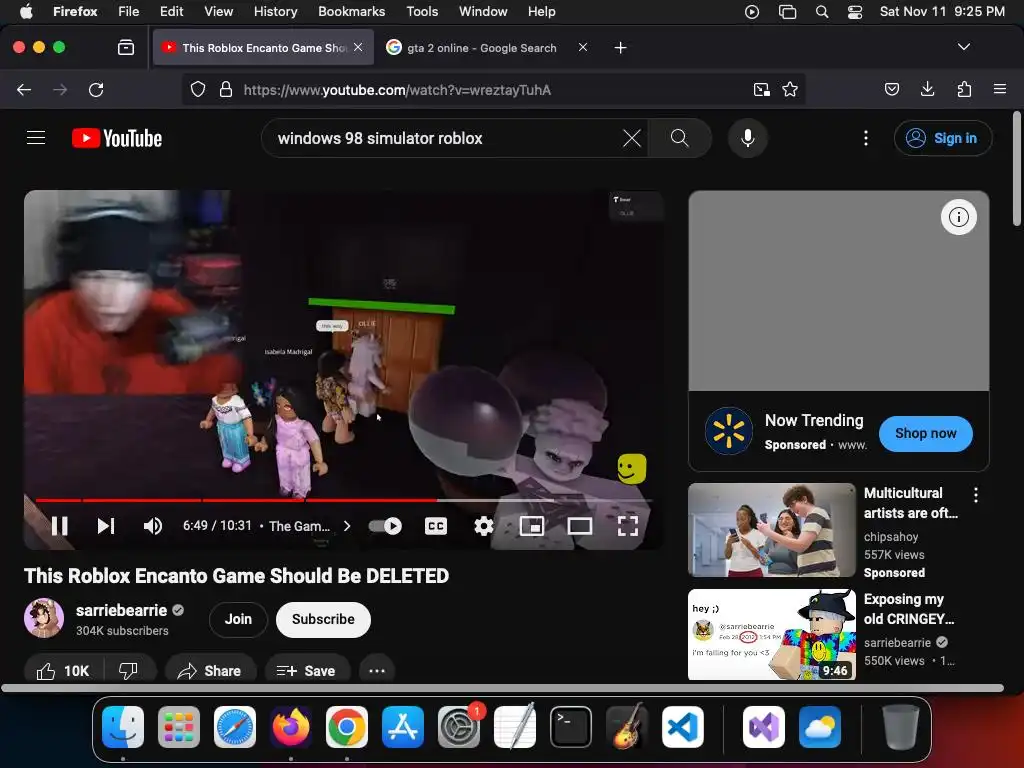
Task: Share the video
Action: (x=210, y=671)
